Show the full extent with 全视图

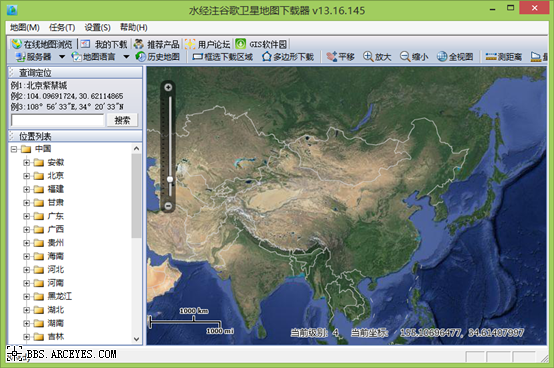coord(455,57)
